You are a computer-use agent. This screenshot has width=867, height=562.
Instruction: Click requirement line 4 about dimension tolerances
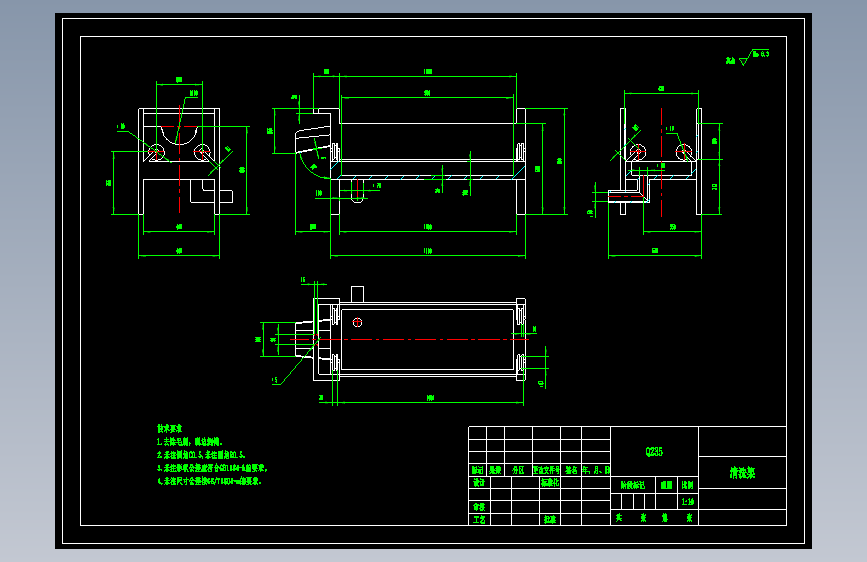pyautogui.click(x=210, y=481)
